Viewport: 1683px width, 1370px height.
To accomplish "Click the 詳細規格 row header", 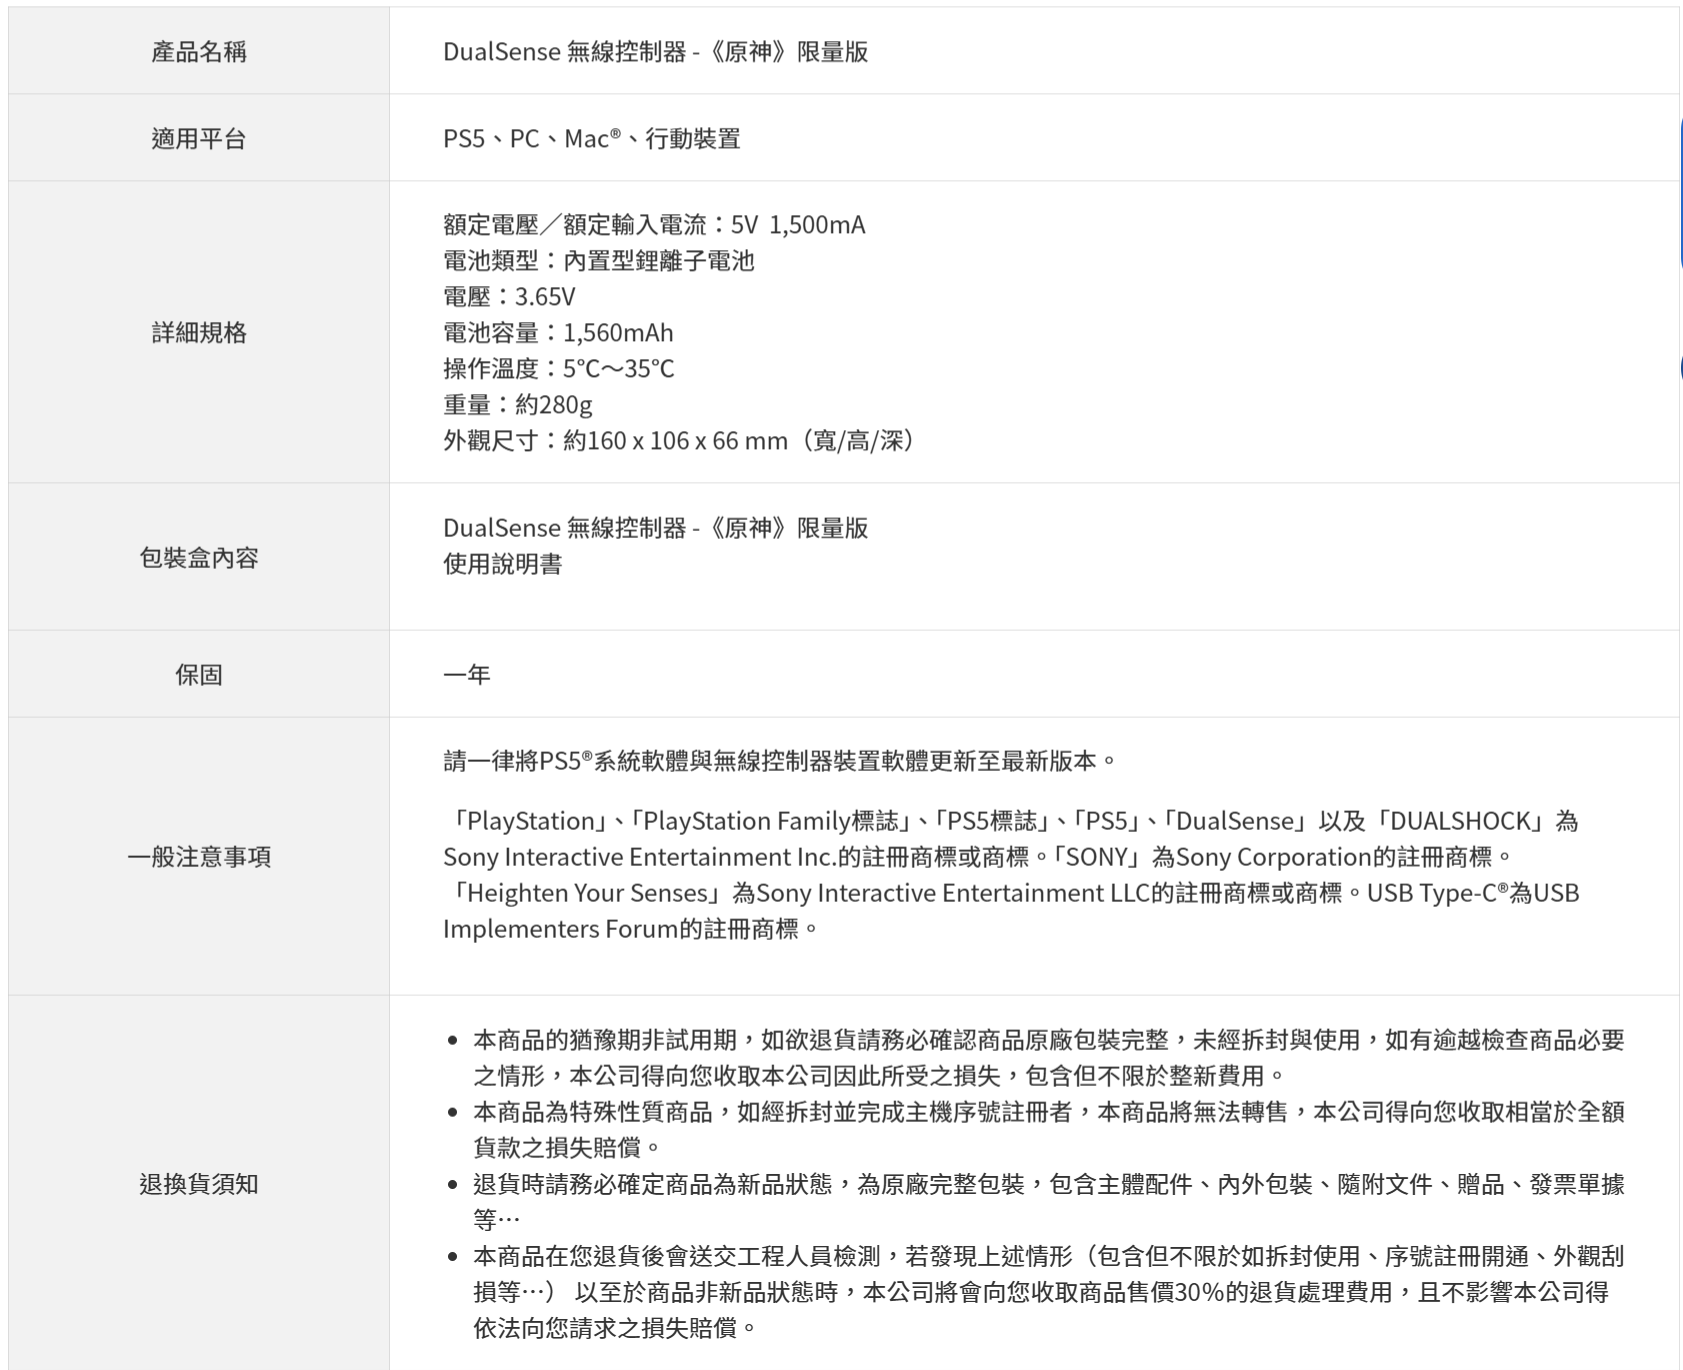I will point(198,333).
